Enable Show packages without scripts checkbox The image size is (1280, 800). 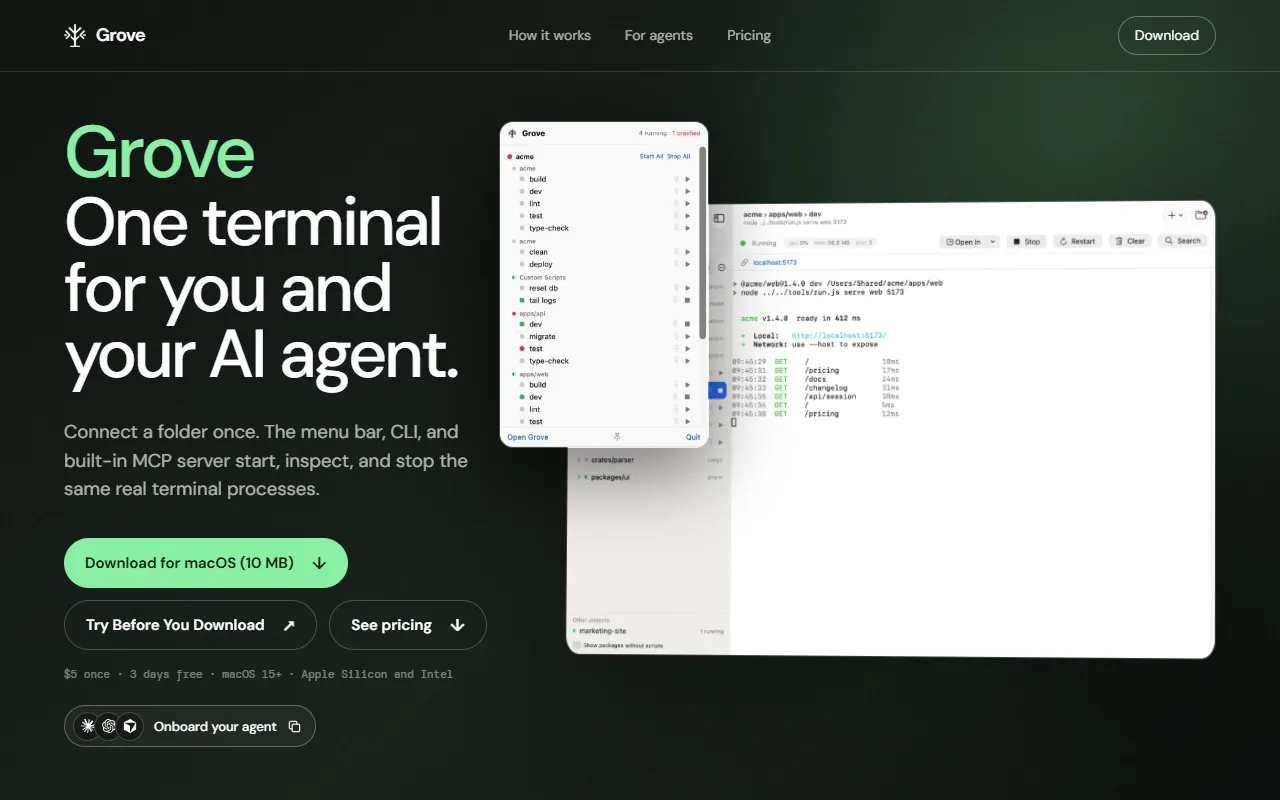click(576, 645)
